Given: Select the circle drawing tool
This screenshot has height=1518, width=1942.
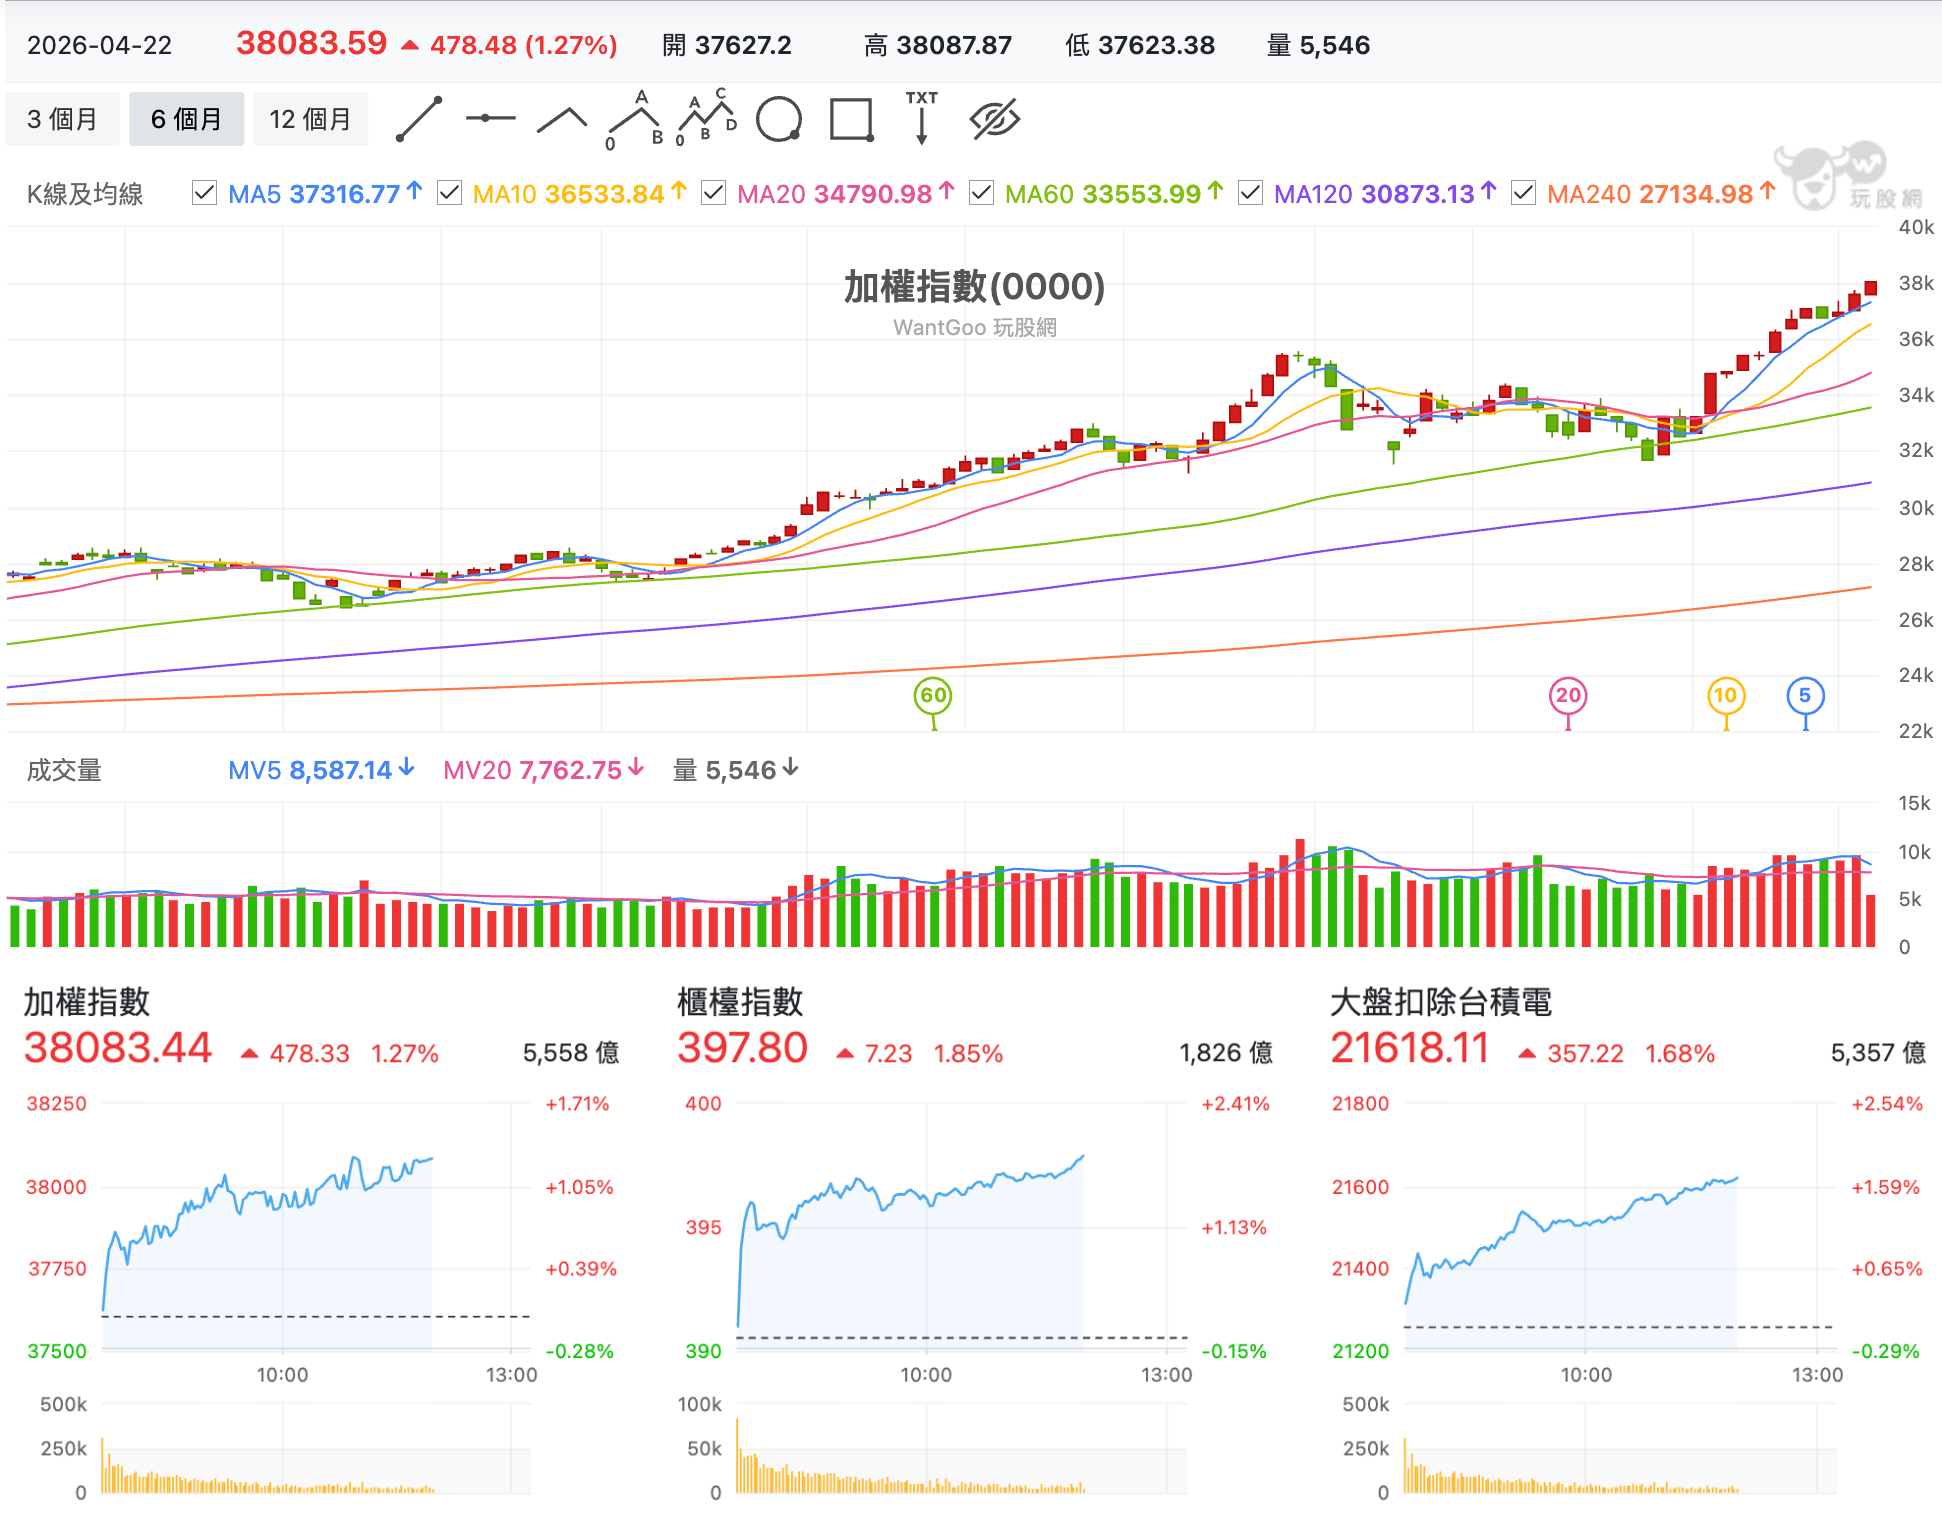Looking at the screenshot, I should [779, 119].
